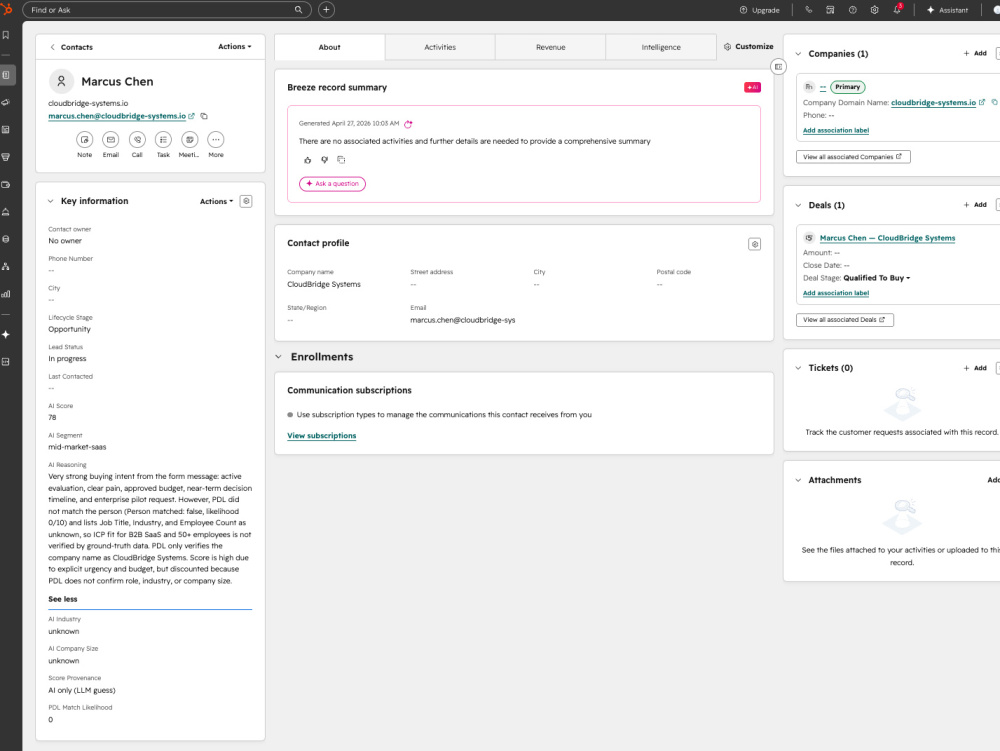This screenshot has width=1000, height=751.
Task: Click the Contact owner value No owner
Action: coord(65,241)
